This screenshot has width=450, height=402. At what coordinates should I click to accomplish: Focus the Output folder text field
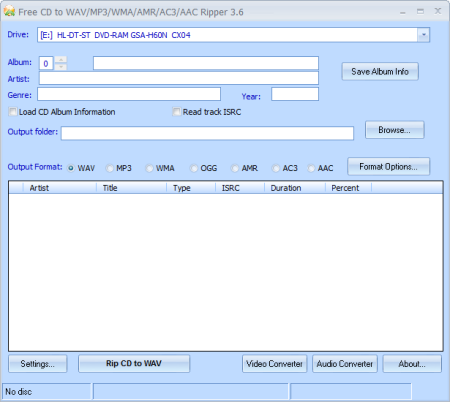(207, 133)
